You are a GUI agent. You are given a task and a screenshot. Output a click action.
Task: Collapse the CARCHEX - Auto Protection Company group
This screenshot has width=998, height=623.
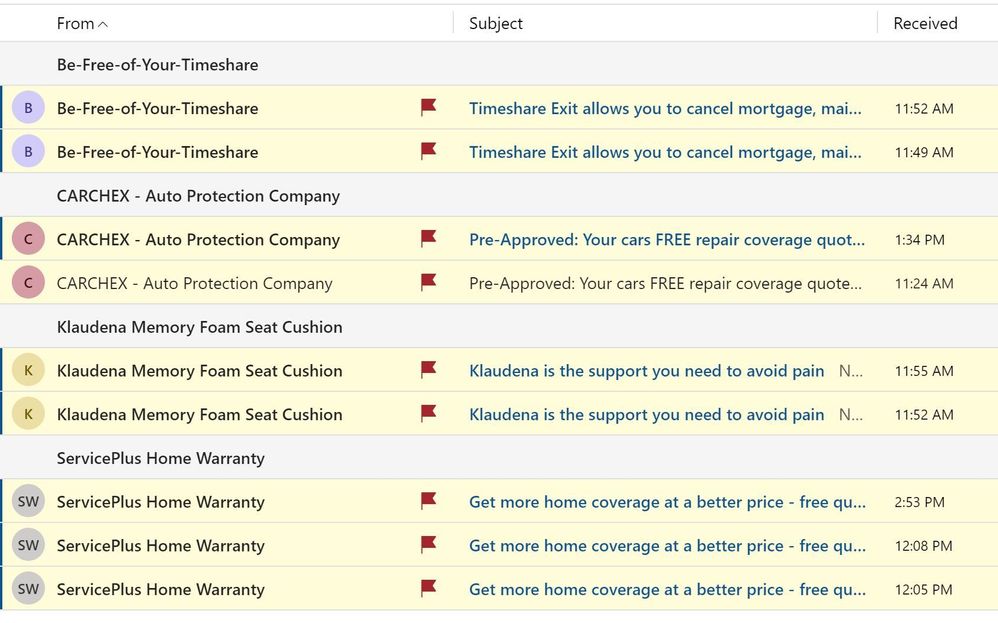(198, 196)
